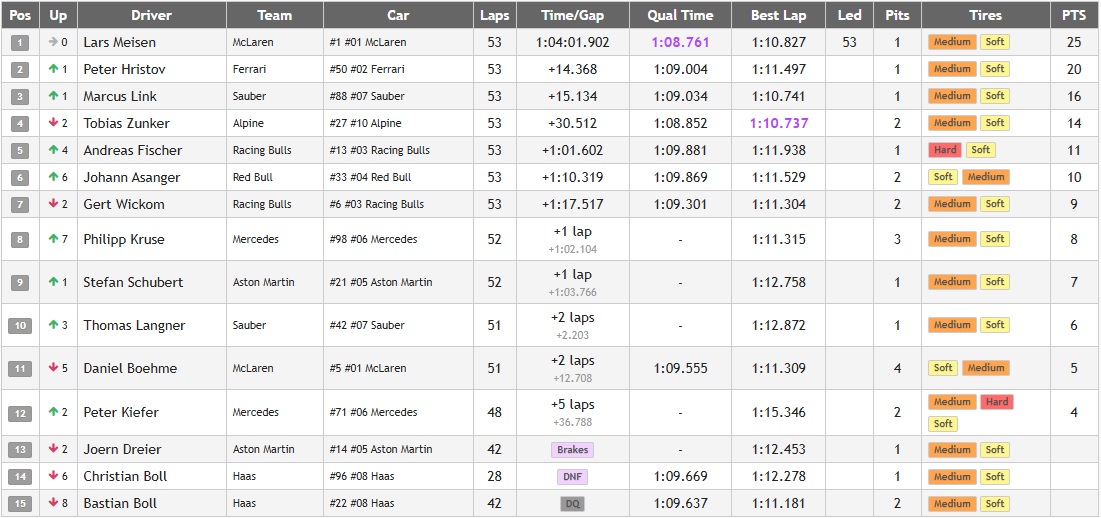Click the PTS column header

pyautogui.click(x=1074, y=15)
